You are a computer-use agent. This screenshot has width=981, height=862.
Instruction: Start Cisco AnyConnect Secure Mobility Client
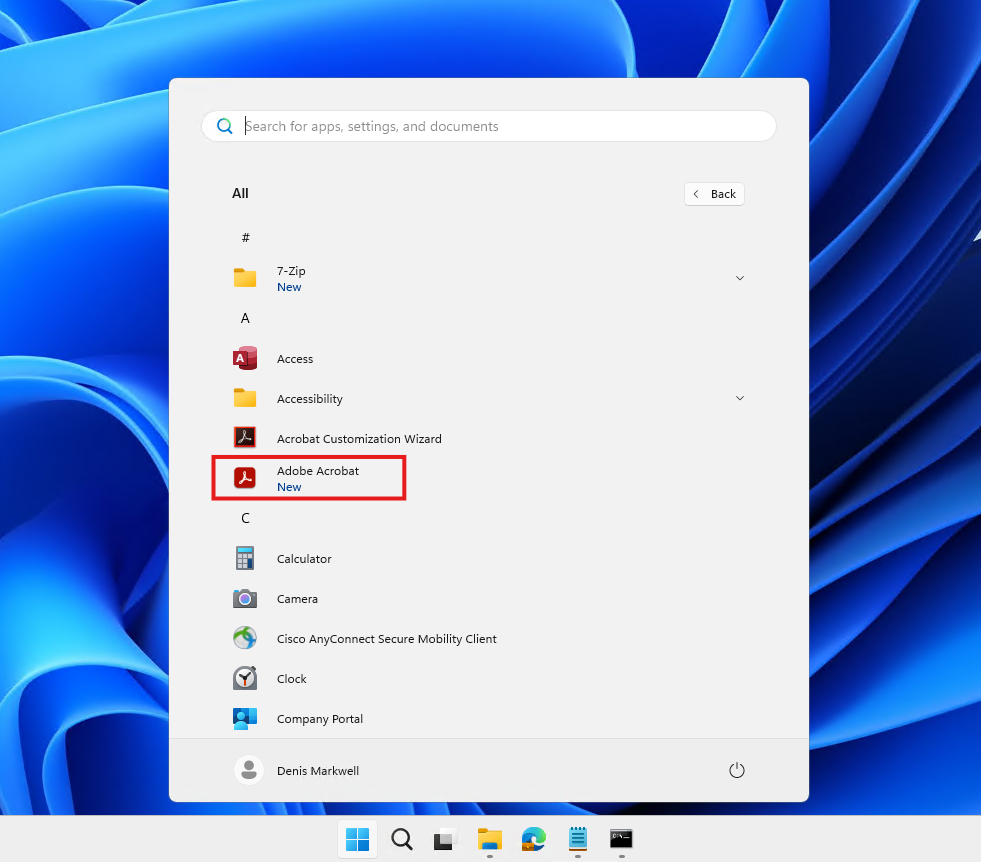pyautogui.click(x=386, y=639)
